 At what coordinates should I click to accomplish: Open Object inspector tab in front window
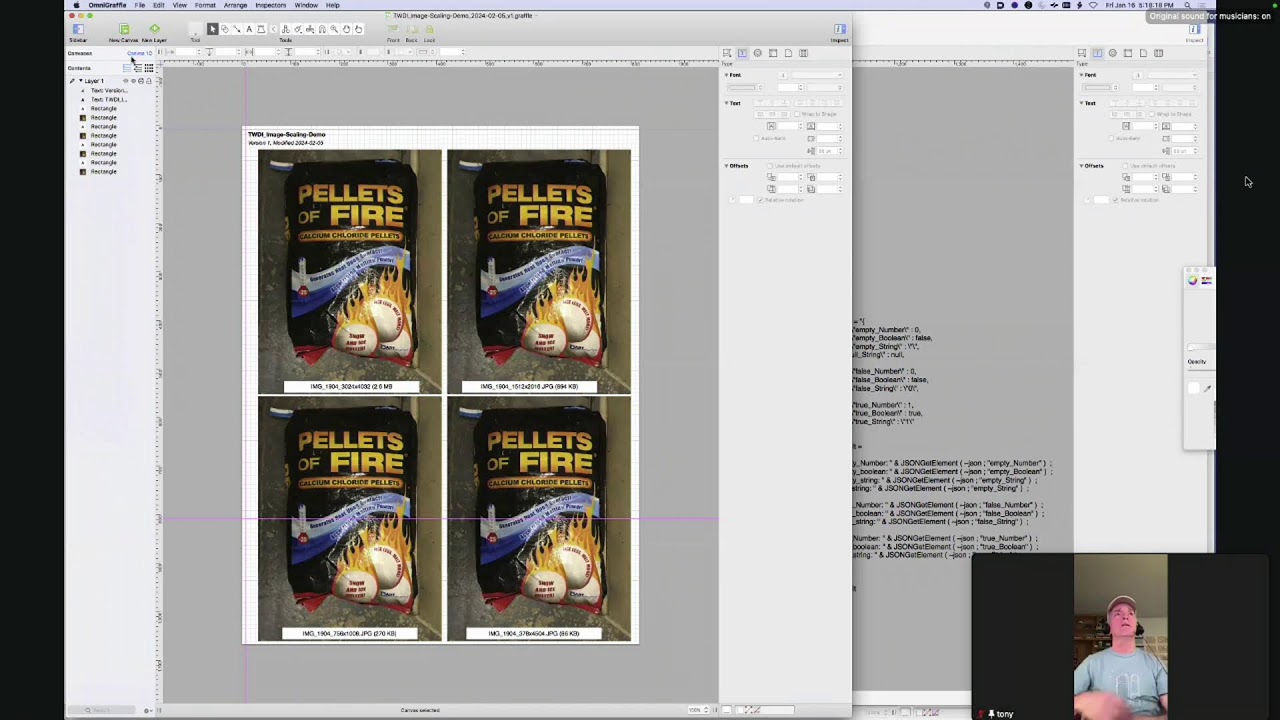coord(727,53)
